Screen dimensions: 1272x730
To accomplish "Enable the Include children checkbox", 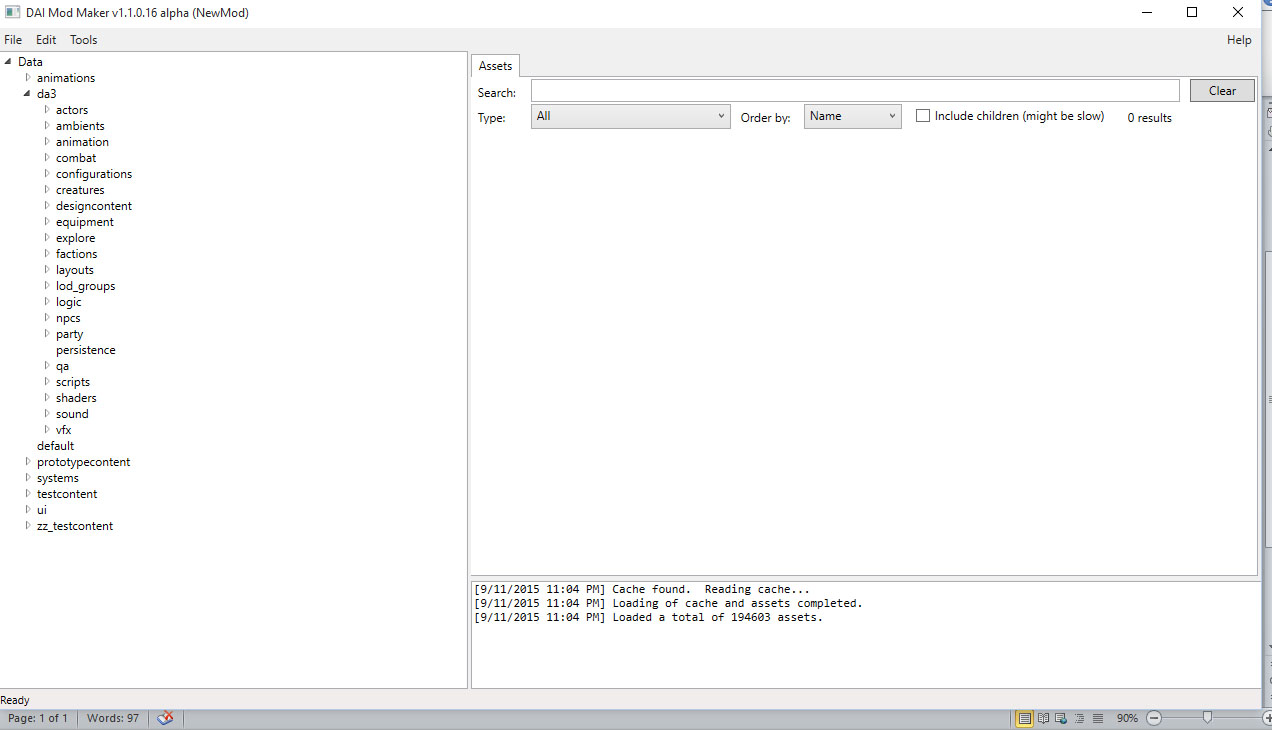I will [x=923, y=116].
